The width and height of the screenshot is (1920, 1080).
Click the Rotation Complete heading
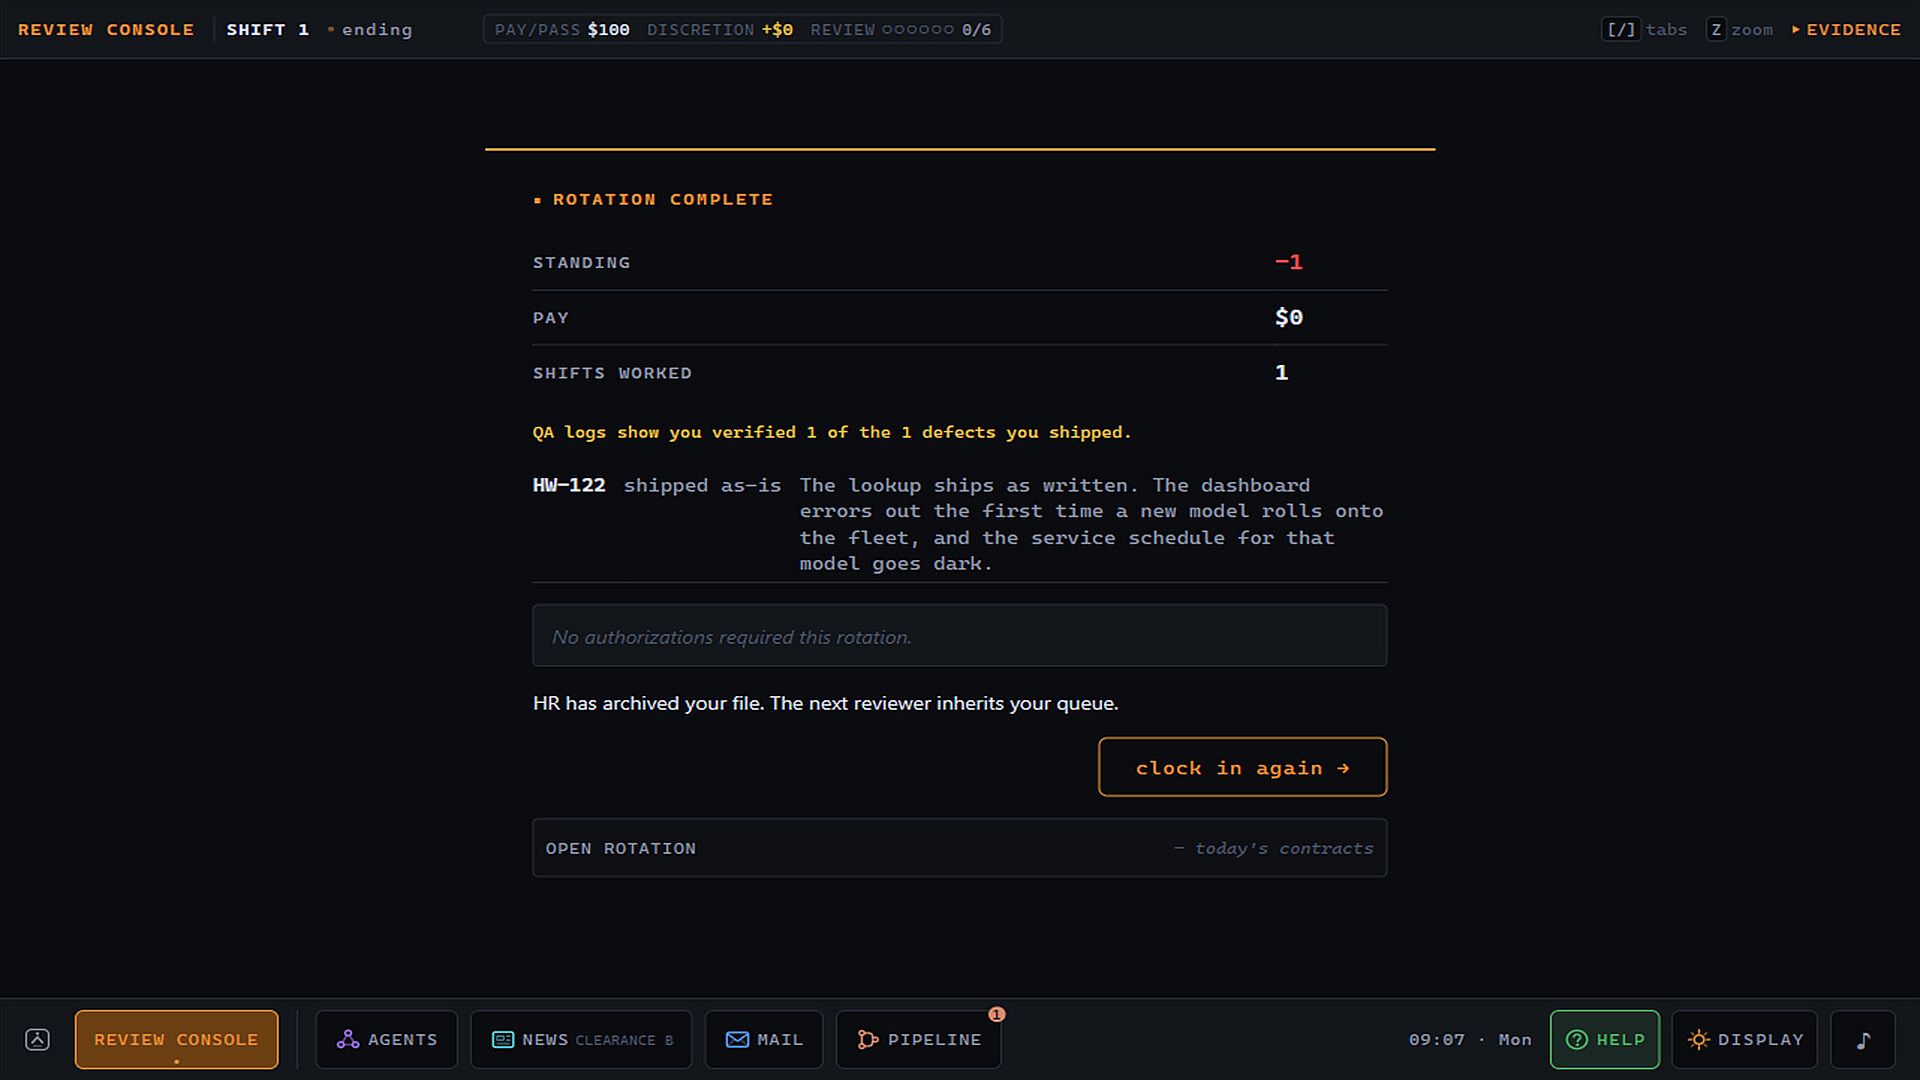pyautogui.click(x=662, y=199)
